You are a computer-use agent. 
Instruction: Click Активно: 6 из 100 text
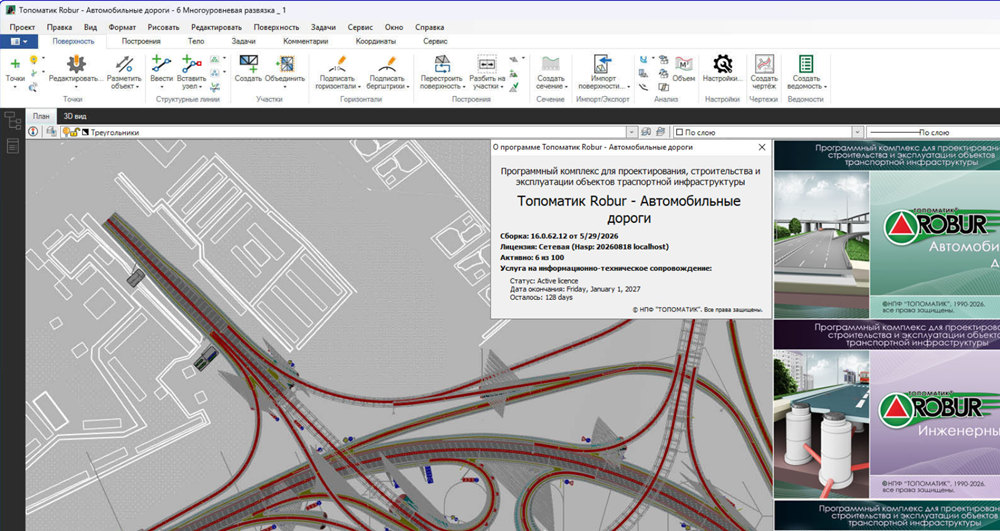(x=530, y=257)
